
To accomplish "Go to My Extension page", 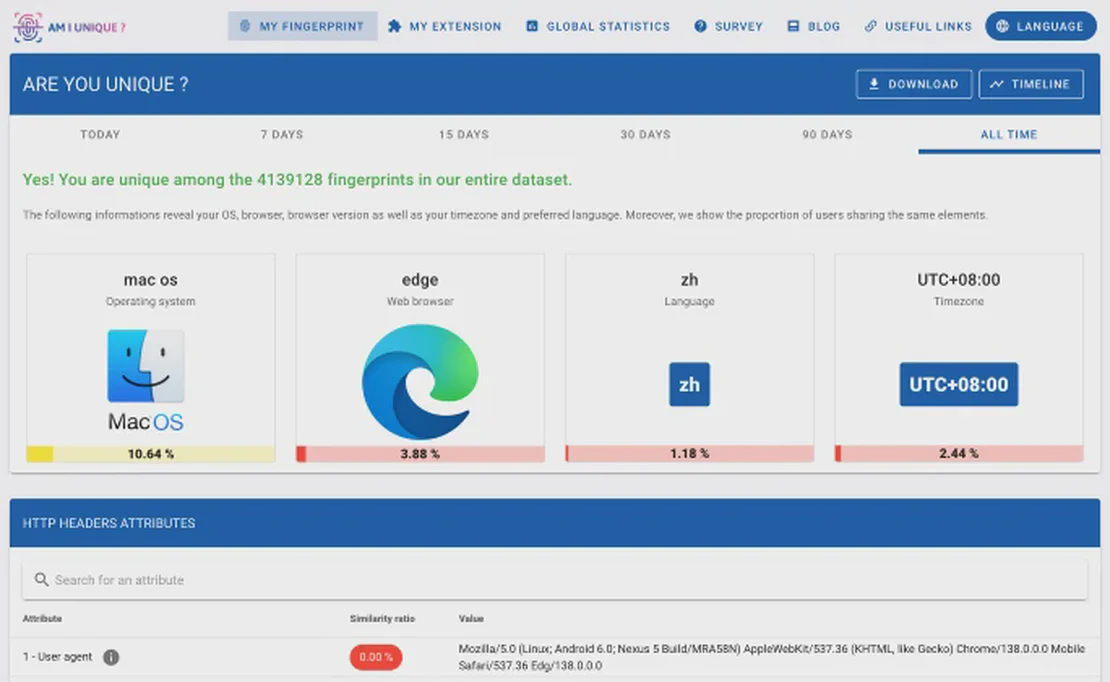I will [445, 26].
